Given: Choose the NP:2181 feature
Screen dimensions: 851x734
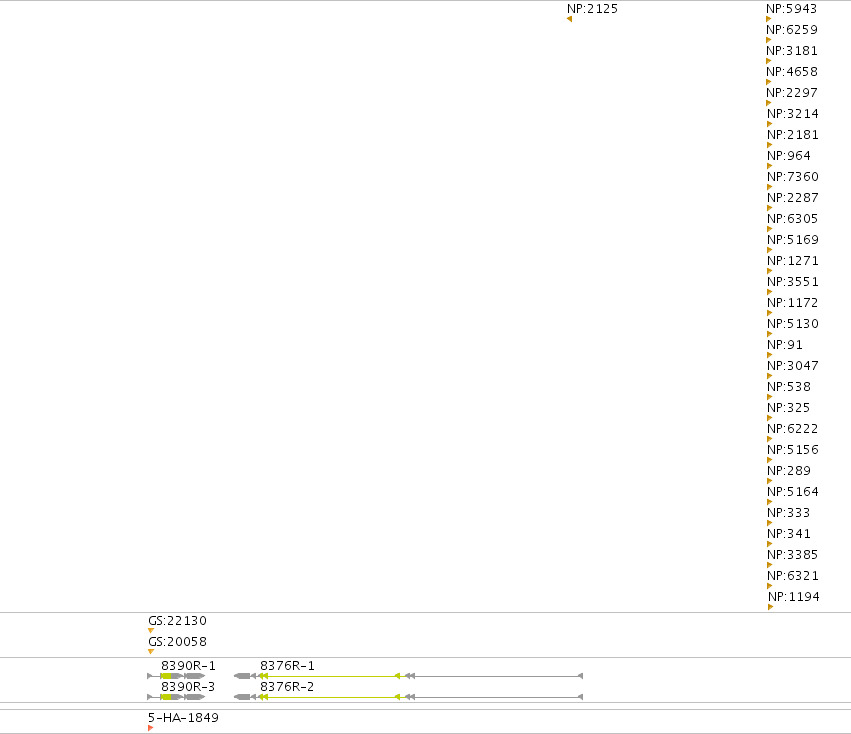Looking at the screenshot, I should coord(792,135).
